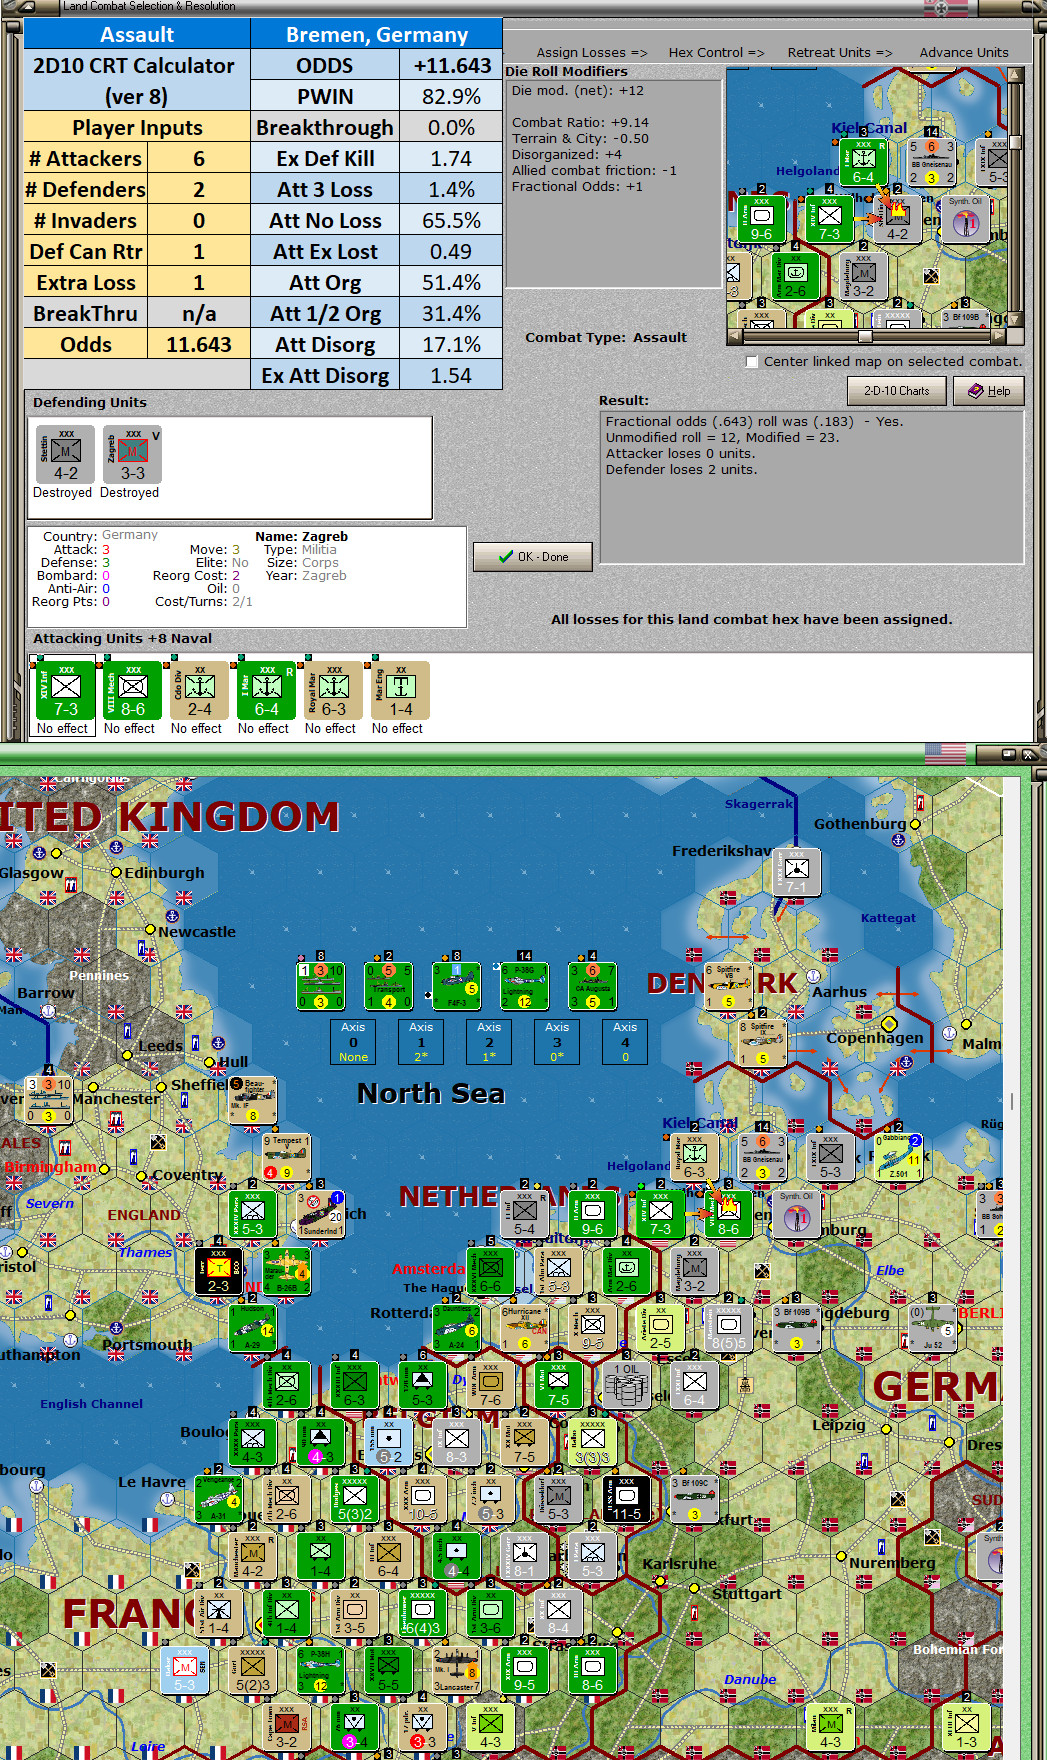The image size is (1047, 1760).
Task: Select the destroyed Stettin 4-2 defending unit
Action: 66,455
